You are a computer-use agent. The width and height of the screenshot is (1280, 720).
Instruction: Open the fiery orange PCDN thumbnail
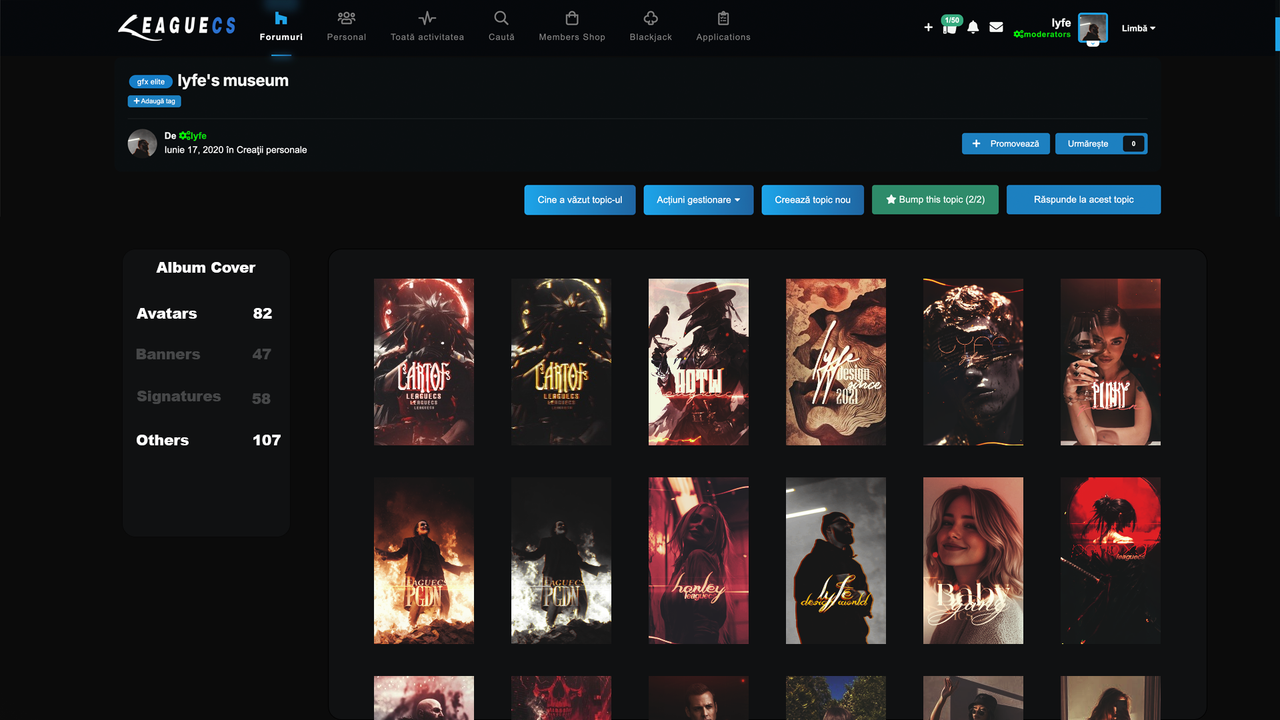[x=424, y=560]
